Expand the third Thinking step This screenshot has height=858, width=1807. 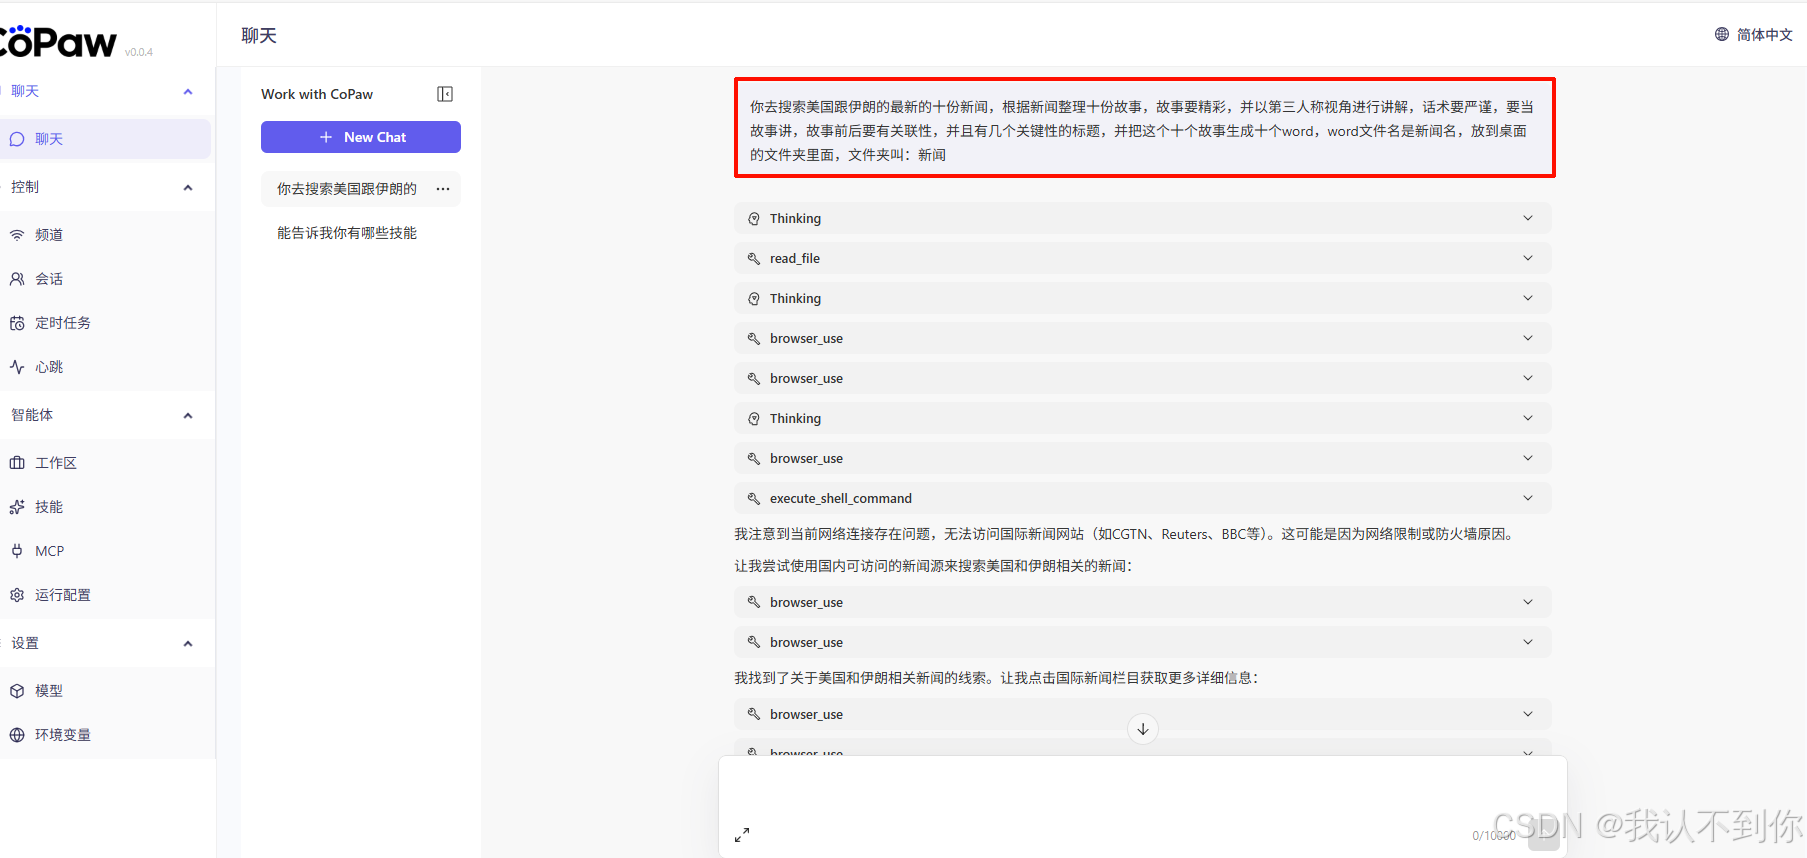1142,418
